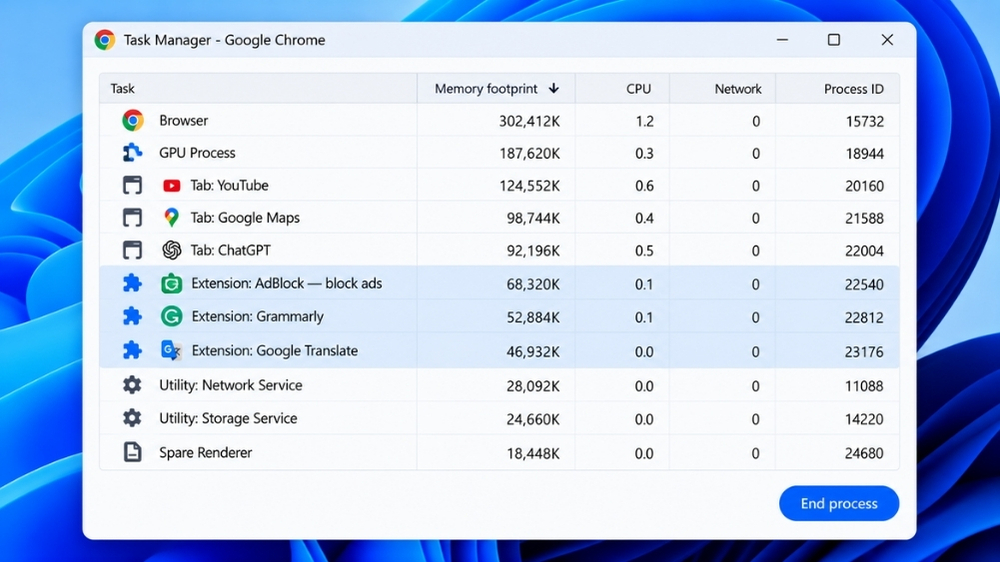Click process ID 22004

(x=864, y=251)
